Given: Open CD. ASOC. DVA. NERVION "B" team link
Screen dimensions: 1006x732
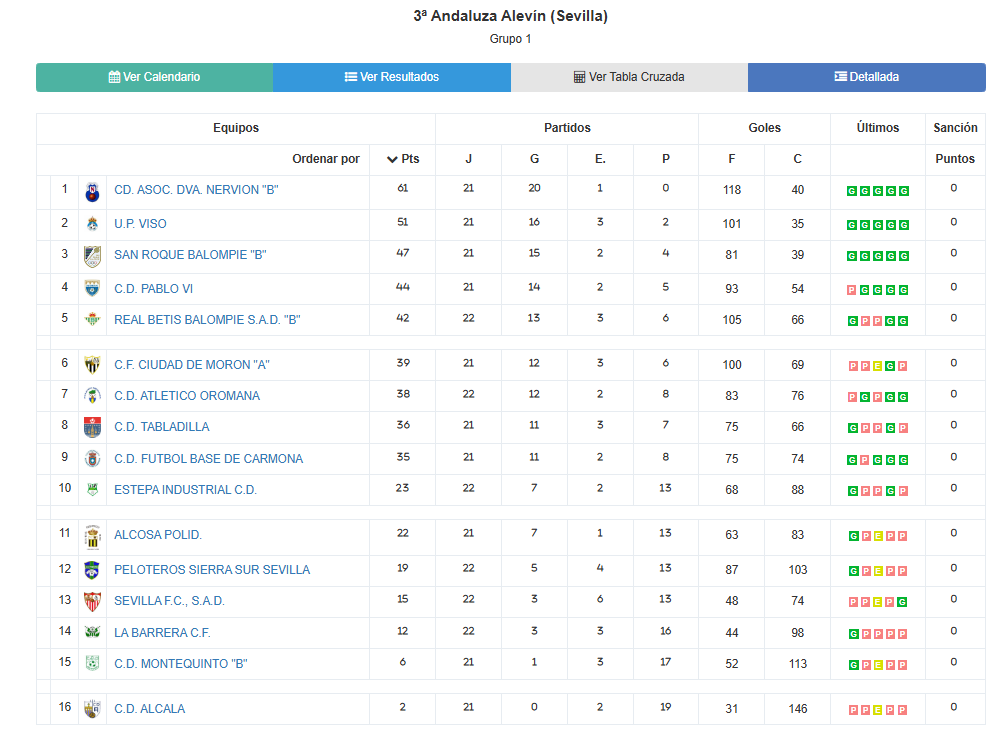Looking at the screenshot, I should click(196, 190).
